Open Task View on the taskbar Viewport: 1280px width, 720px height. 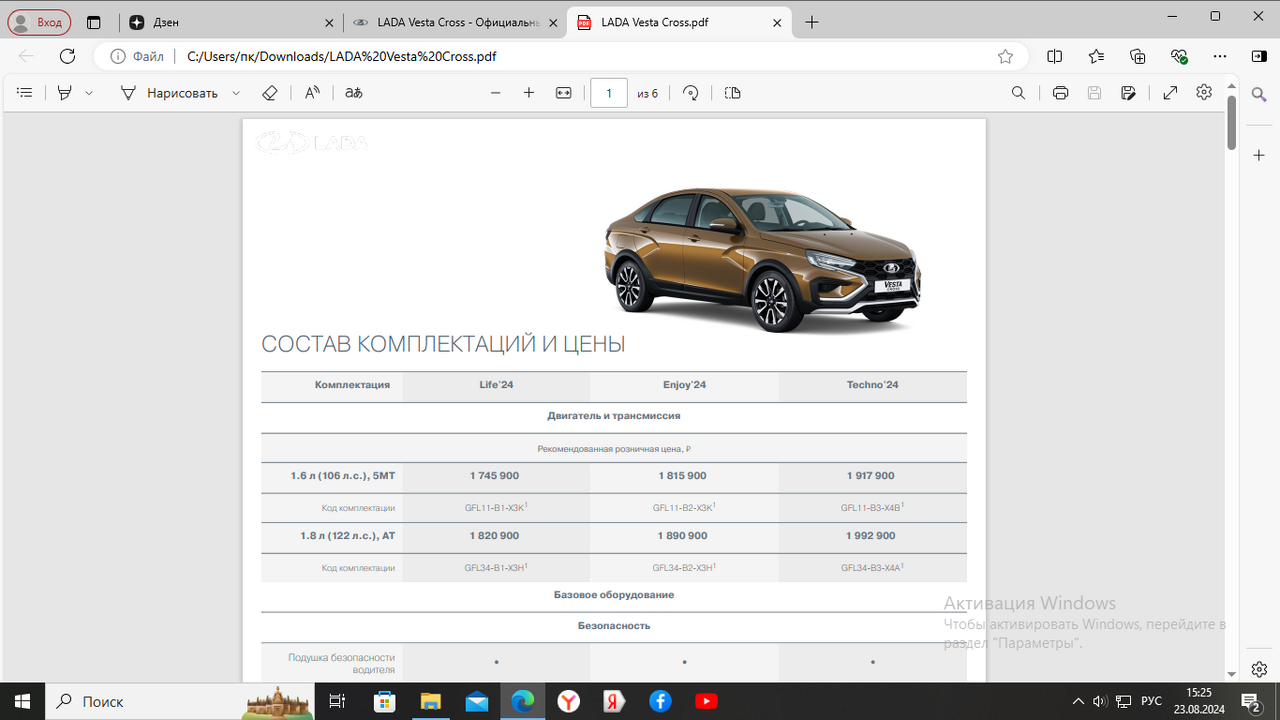338,702
